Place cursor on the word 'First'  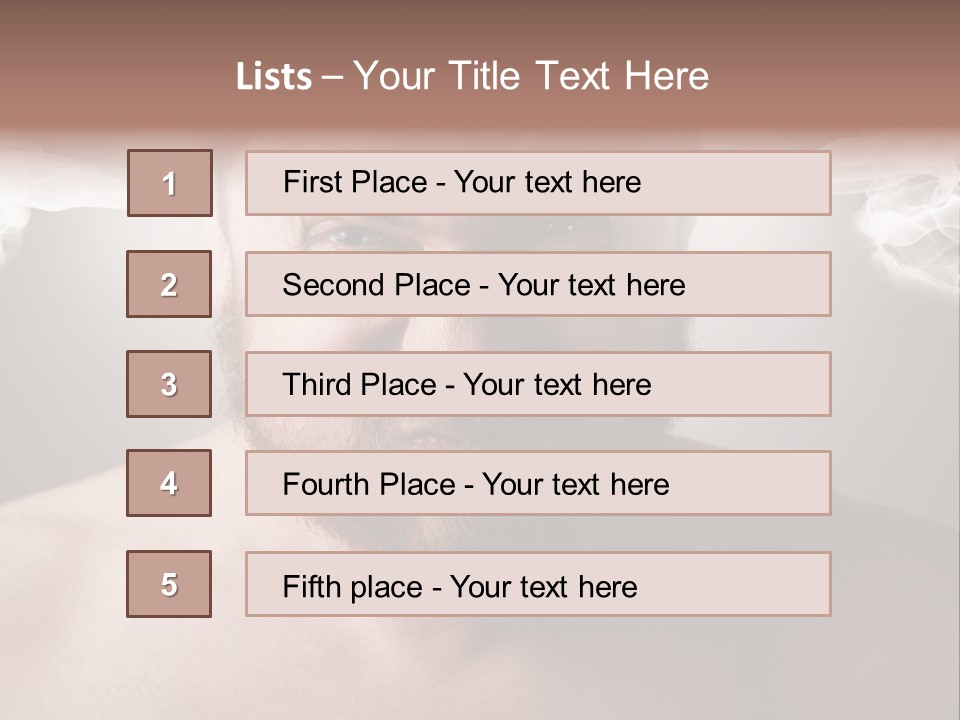pos(312,182)
